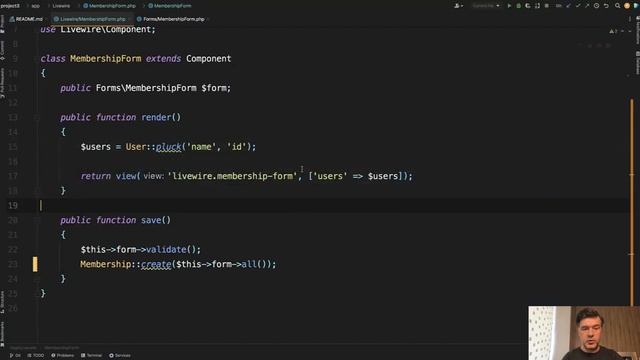640x360 pixels.
Task: Click MembershipForm.php breadcrumb item
Action: click(x=109, y=6)
